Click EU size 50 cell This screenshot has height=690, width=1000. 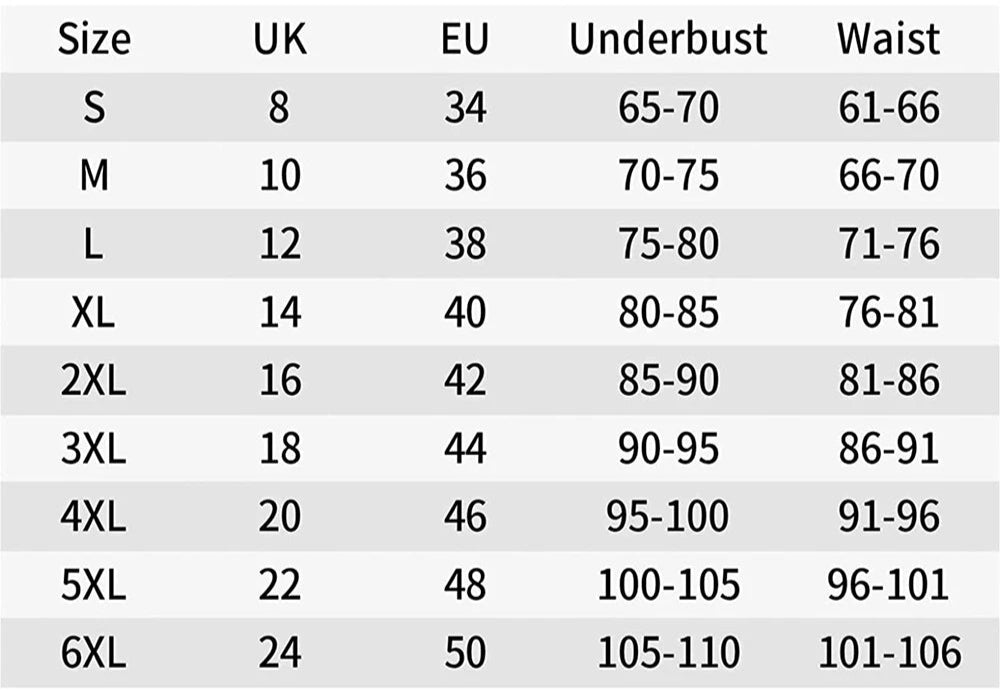(x=465, y=652)
